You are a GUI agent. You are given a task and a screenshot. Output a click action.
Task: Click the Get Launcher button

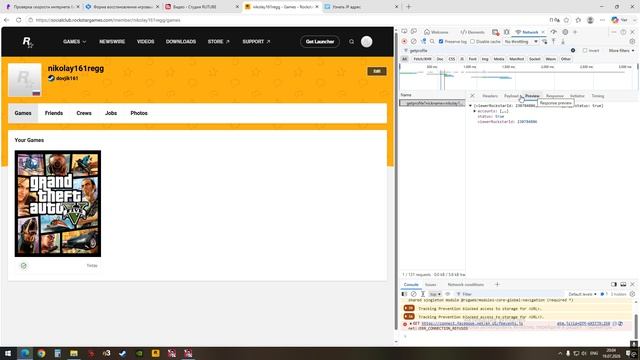pos(320,42)
